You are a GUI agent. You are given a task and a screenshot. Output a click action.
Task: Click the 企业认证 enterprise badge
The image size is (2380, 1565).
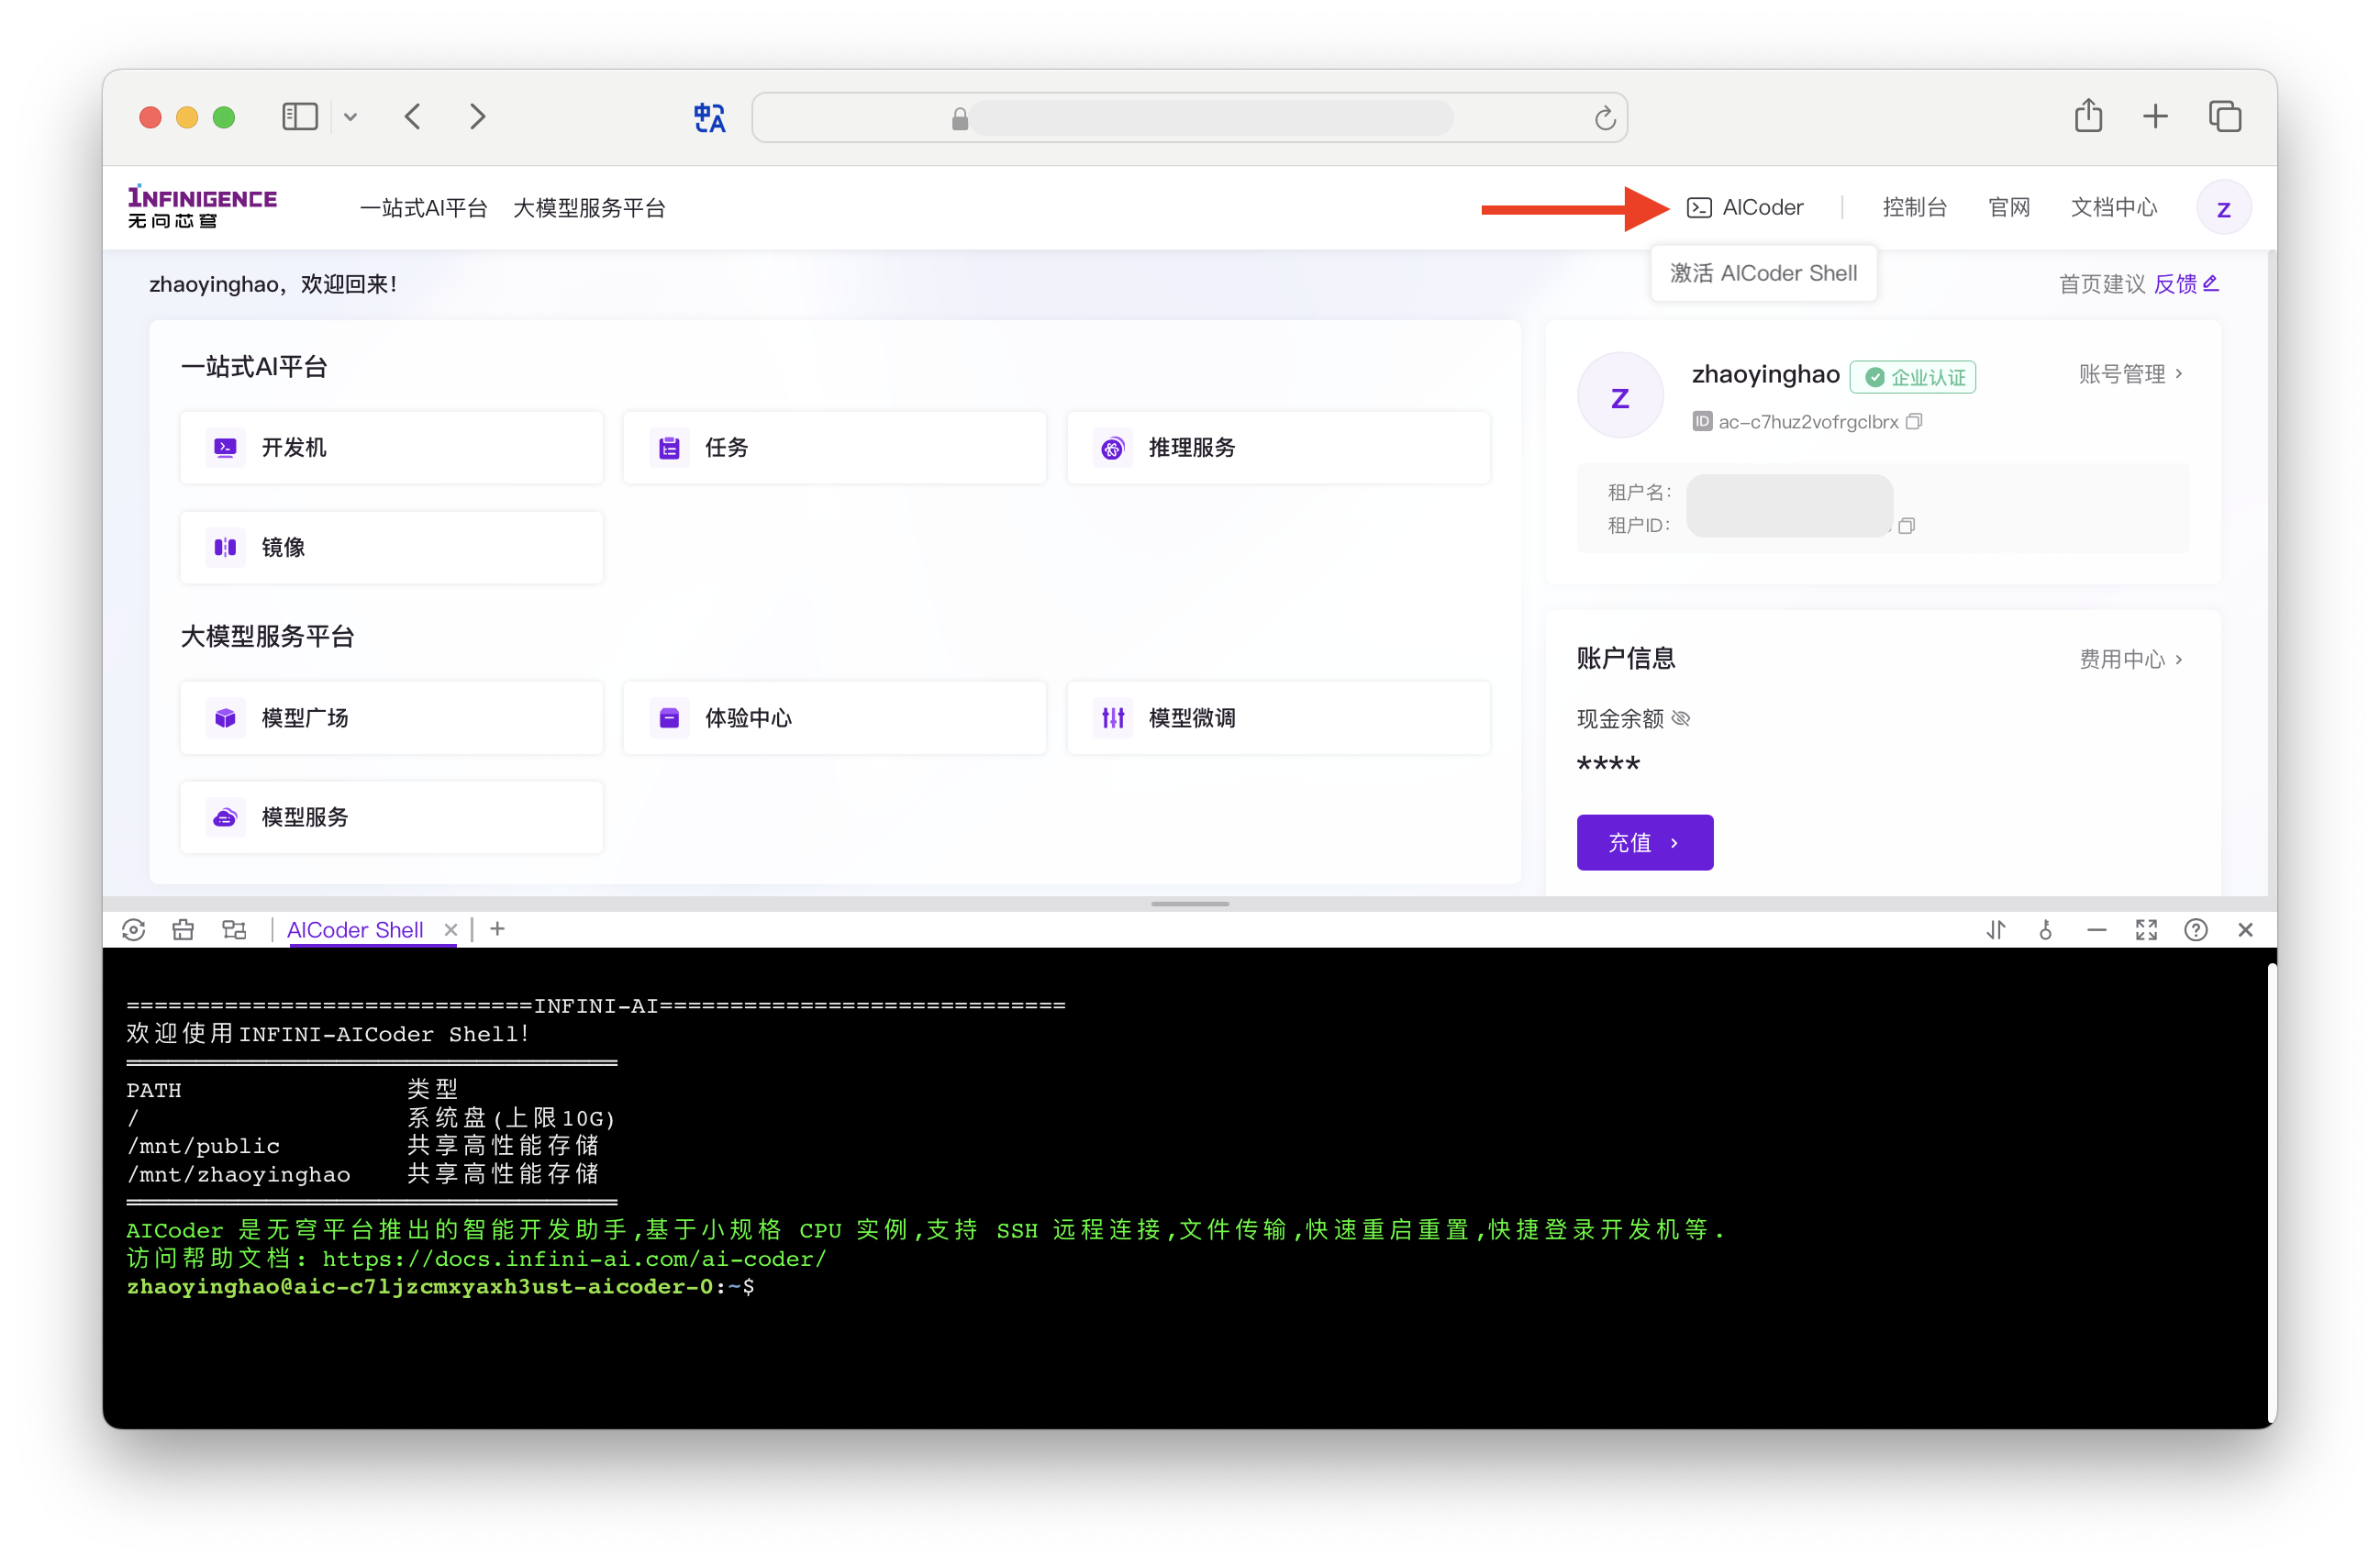(1912, 377)
